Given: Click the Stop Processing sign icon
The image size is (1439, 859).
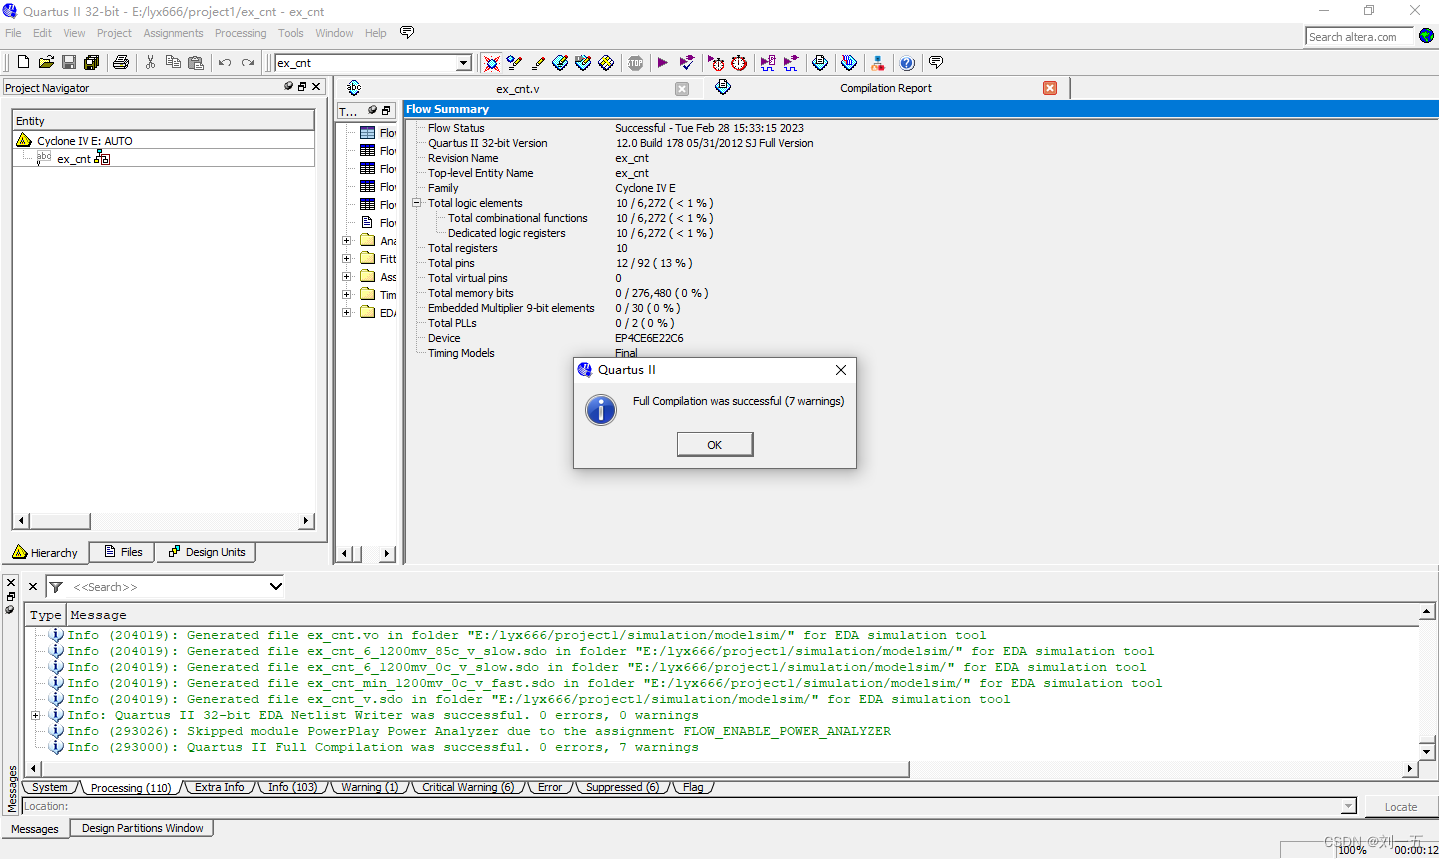Looking at the screenshot, I should click(x=636, y=63).
